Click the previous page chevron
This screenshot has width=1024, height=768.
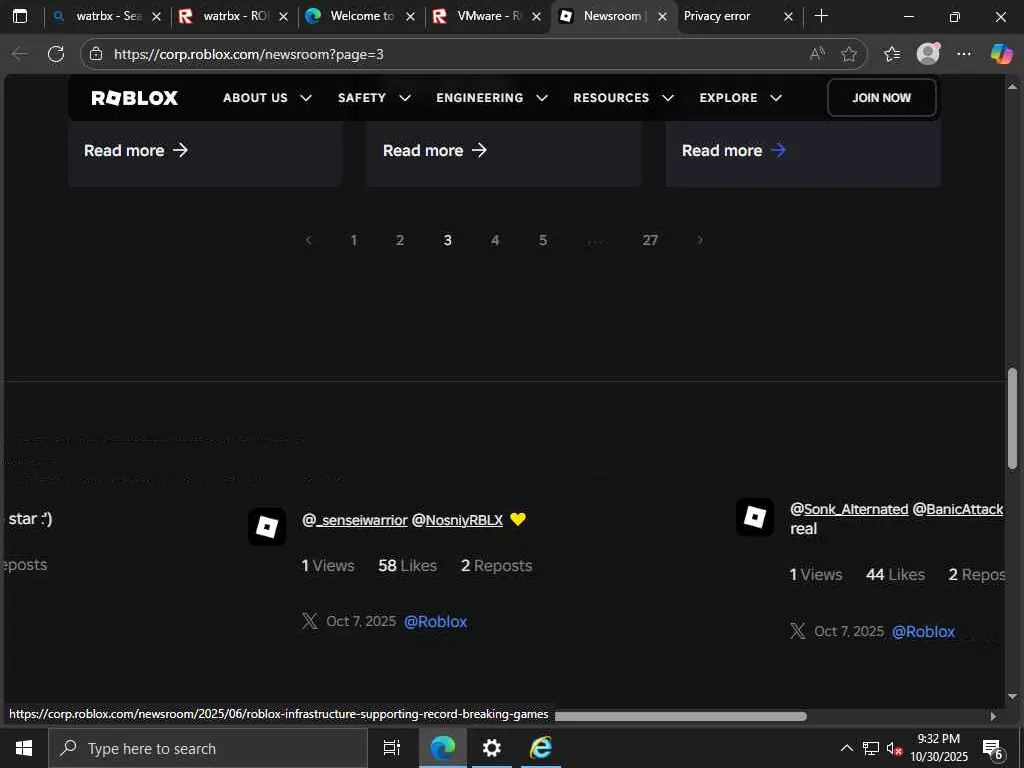(x=309, y=240)
